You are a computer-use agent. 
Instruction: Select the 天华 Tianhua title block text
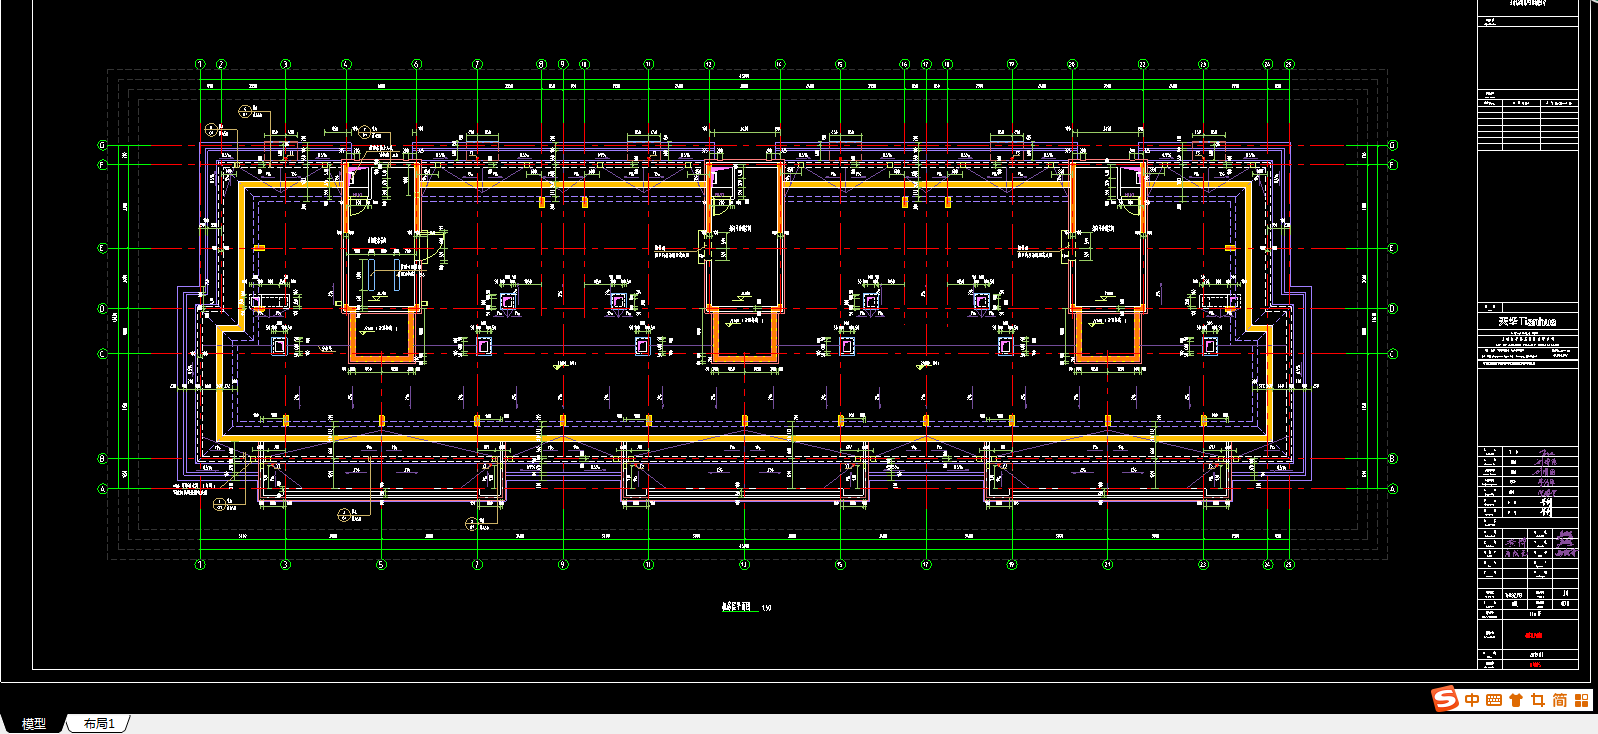point(1527,321)
